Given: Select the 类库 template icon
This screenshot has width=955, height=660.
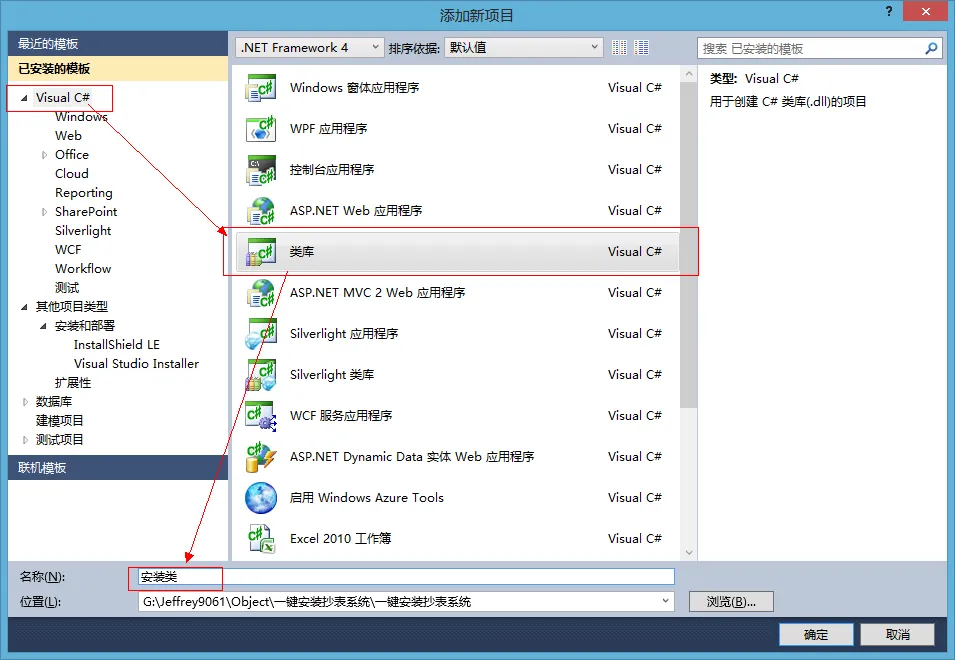Looking at the screenshot, I should pos(261,251).
